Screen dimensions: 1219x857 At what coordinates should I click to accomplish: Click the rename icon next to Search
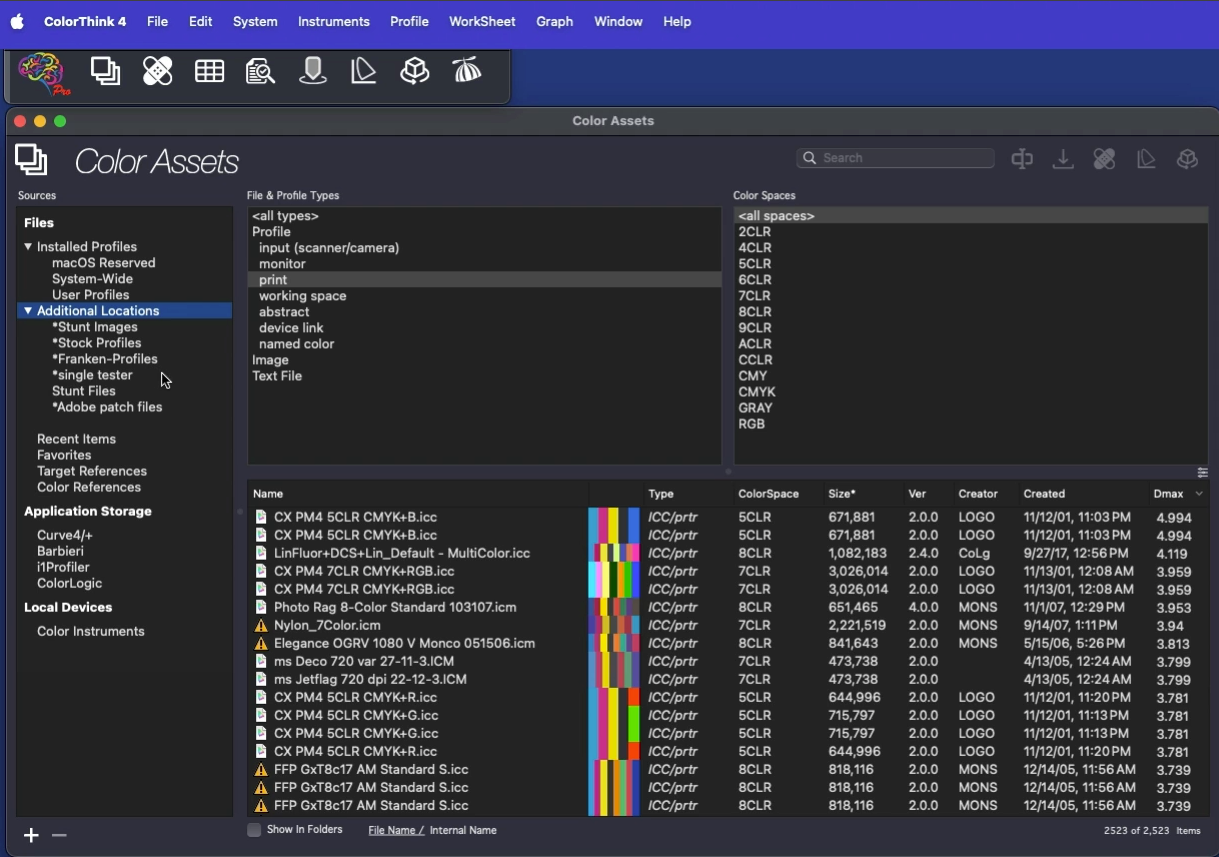1022,160
